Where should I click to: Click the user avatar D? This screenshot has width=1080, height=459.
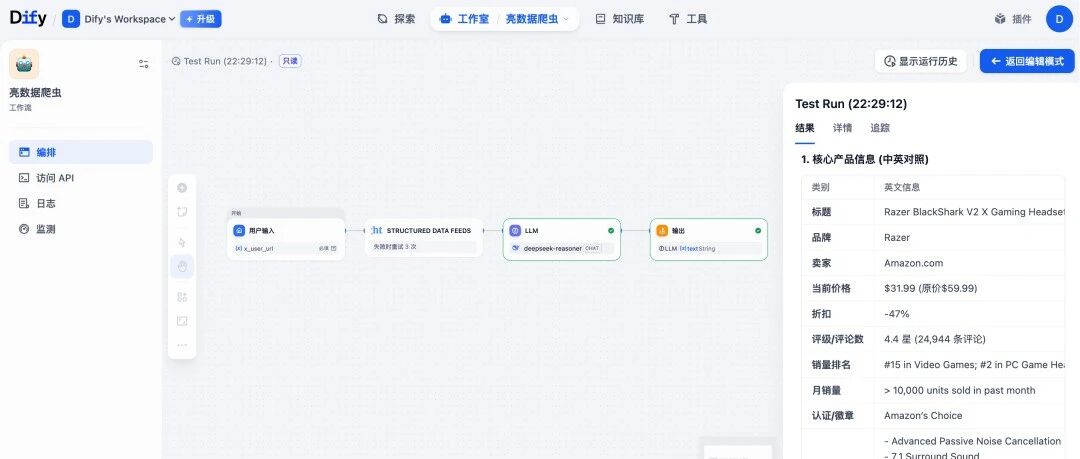[x=1059, y=19]
